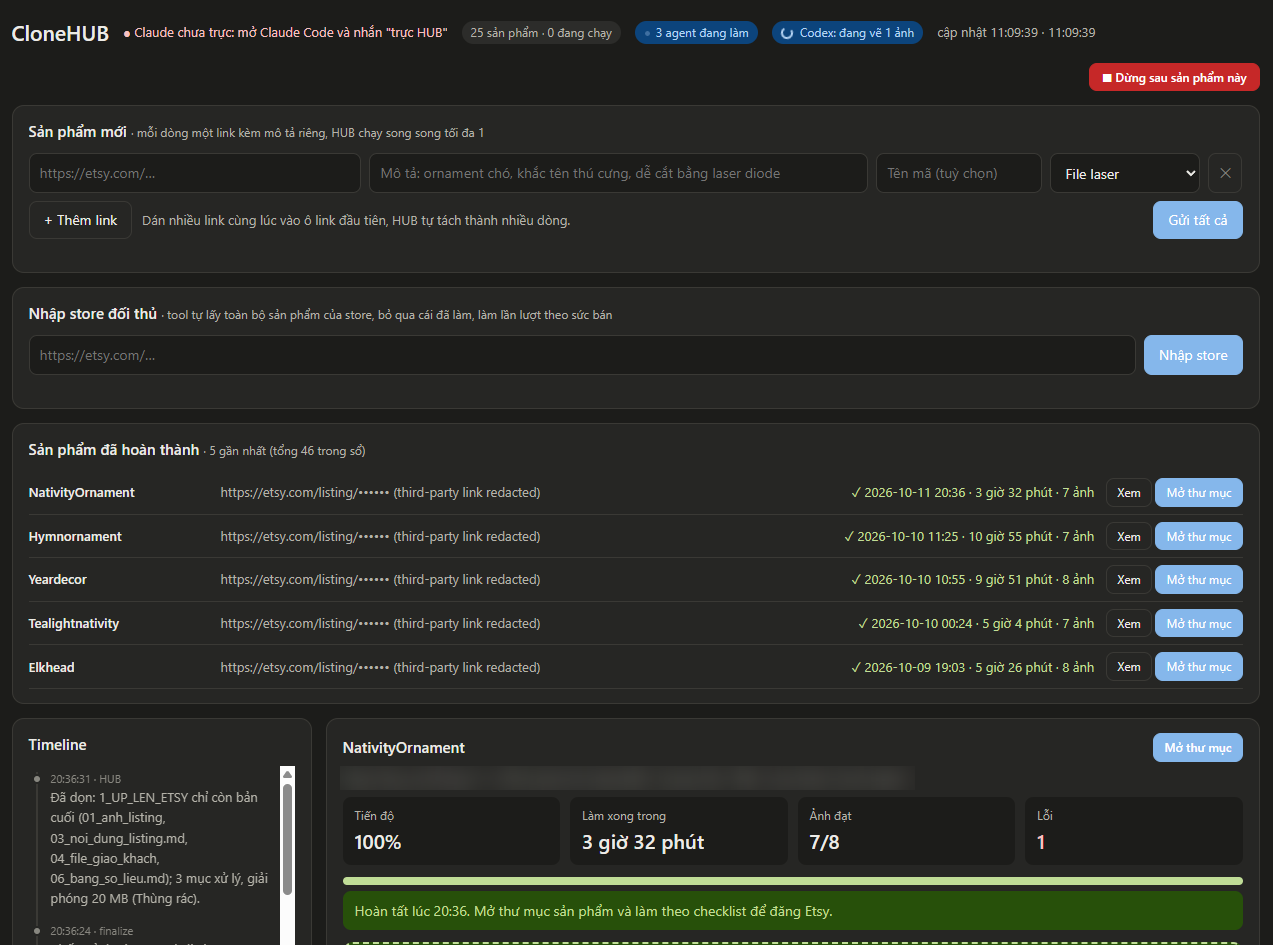Click the Codex: đang vẽ 1 ảnh badge

847,33
